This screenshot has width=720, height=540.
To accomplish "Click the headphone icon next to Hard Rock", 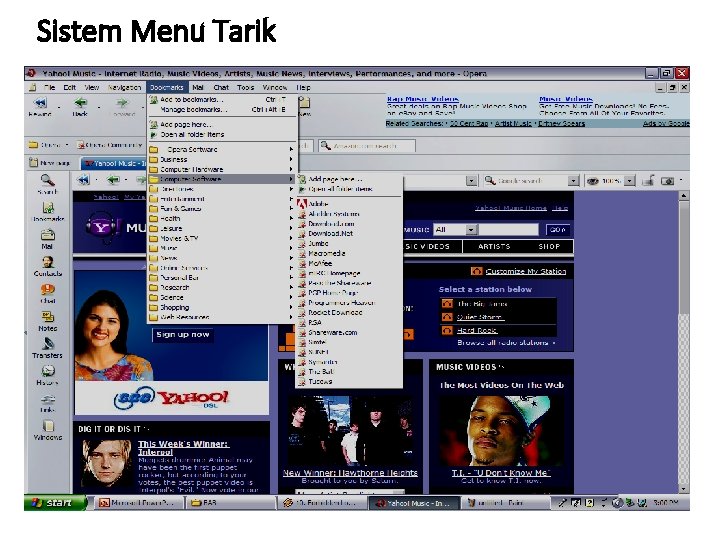I will tap(447, 330).
